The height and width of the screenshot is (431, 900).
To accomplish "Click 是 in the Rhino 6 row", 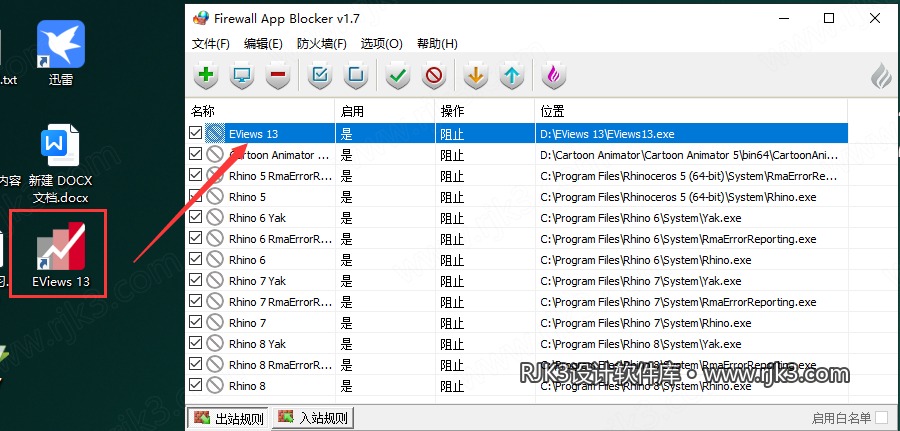I will [346, 260].
